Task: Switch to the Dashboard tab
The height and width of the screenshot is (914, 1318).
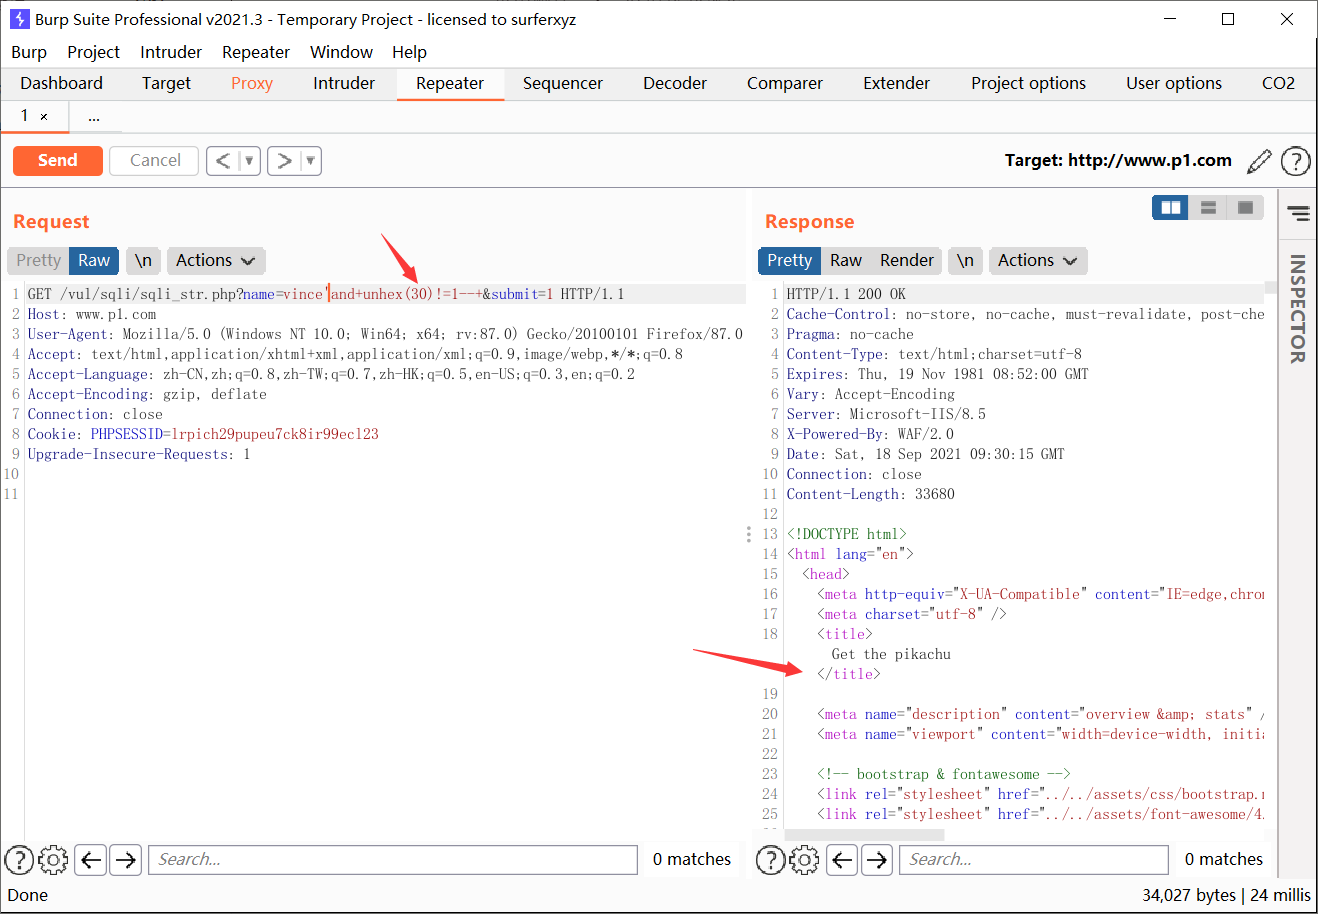Action: 61,83
